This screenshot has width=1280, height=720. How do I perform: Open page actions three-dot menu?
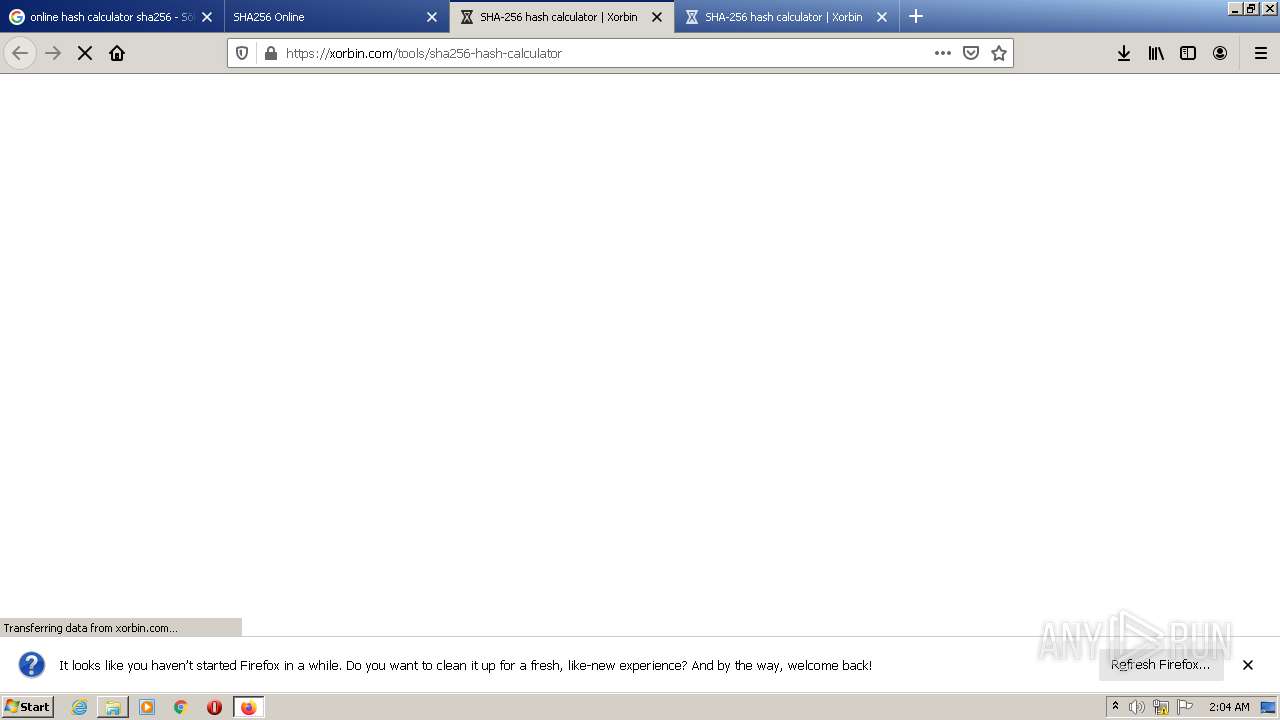[x=943, y=53]
